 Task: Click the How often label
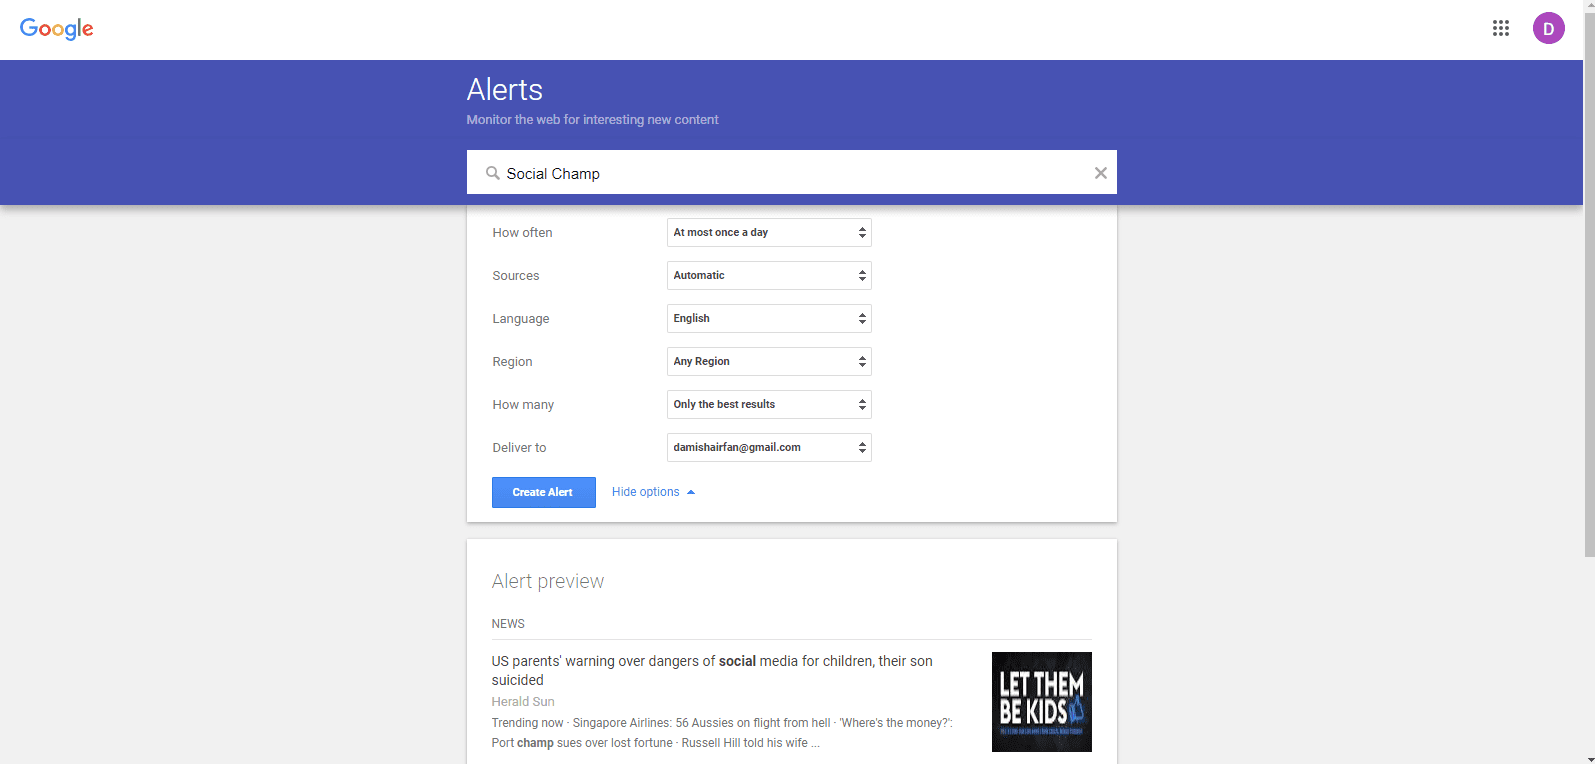[x=522, y=233]
